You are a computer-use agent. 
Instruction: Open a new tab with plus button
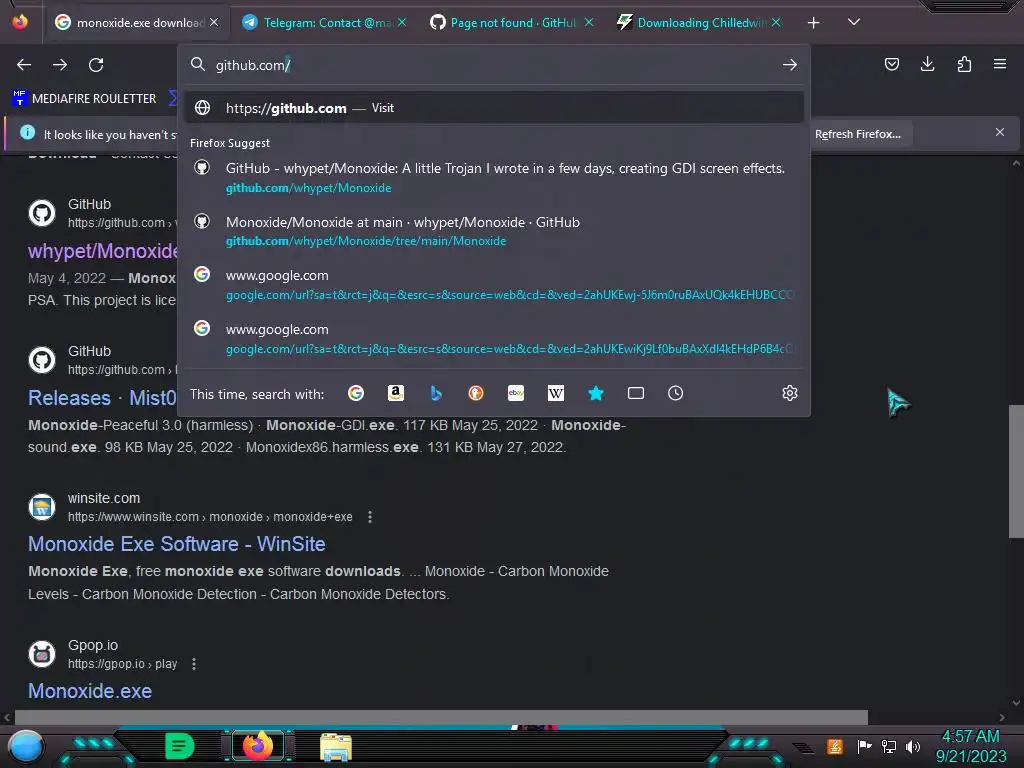tap(813, 23)
